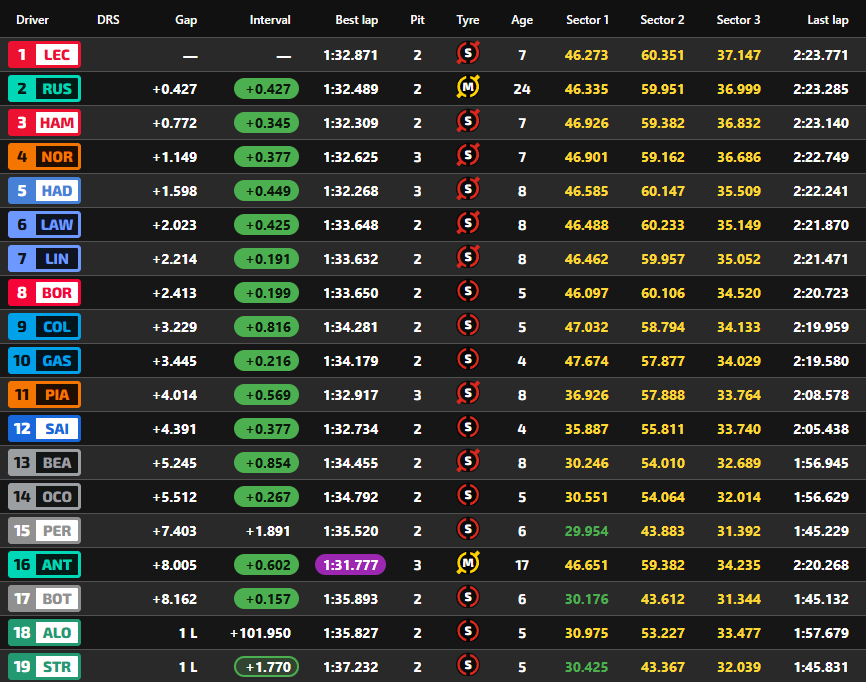The height and width of the screenshot is (682, 866).
Task: Click the 2:08.578 last lap time
Action: 821,395
